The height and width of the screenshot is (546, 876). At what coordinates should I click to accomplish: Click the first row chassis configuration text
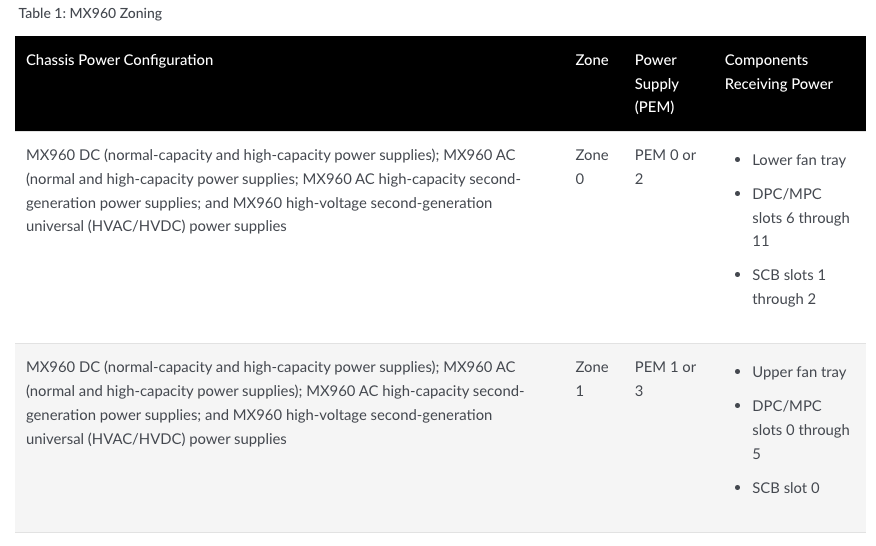point(273,190)
